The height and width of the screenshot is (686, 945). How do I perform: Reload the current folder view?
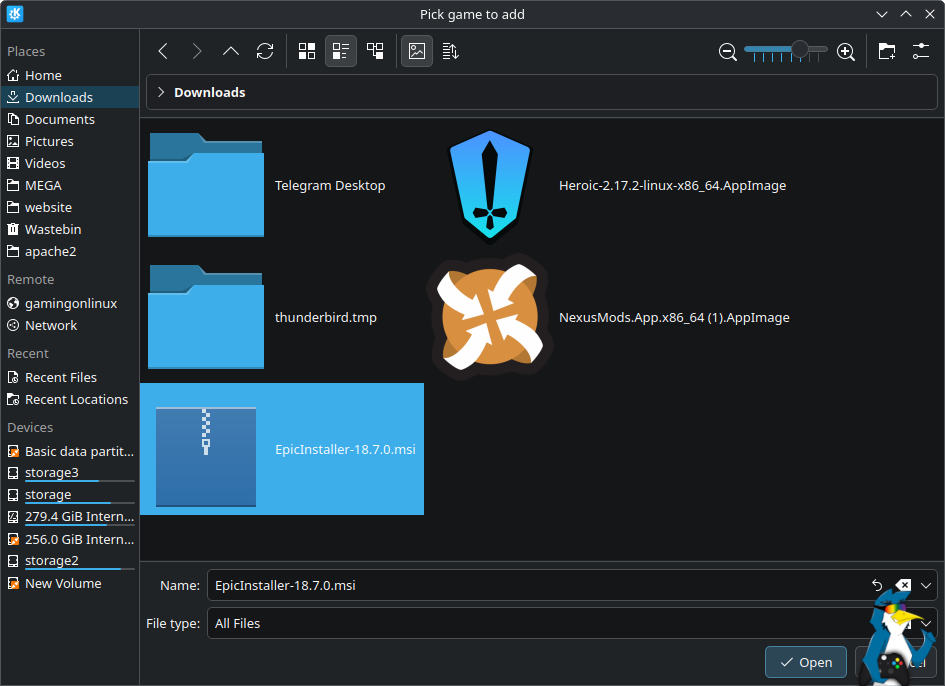265,51
